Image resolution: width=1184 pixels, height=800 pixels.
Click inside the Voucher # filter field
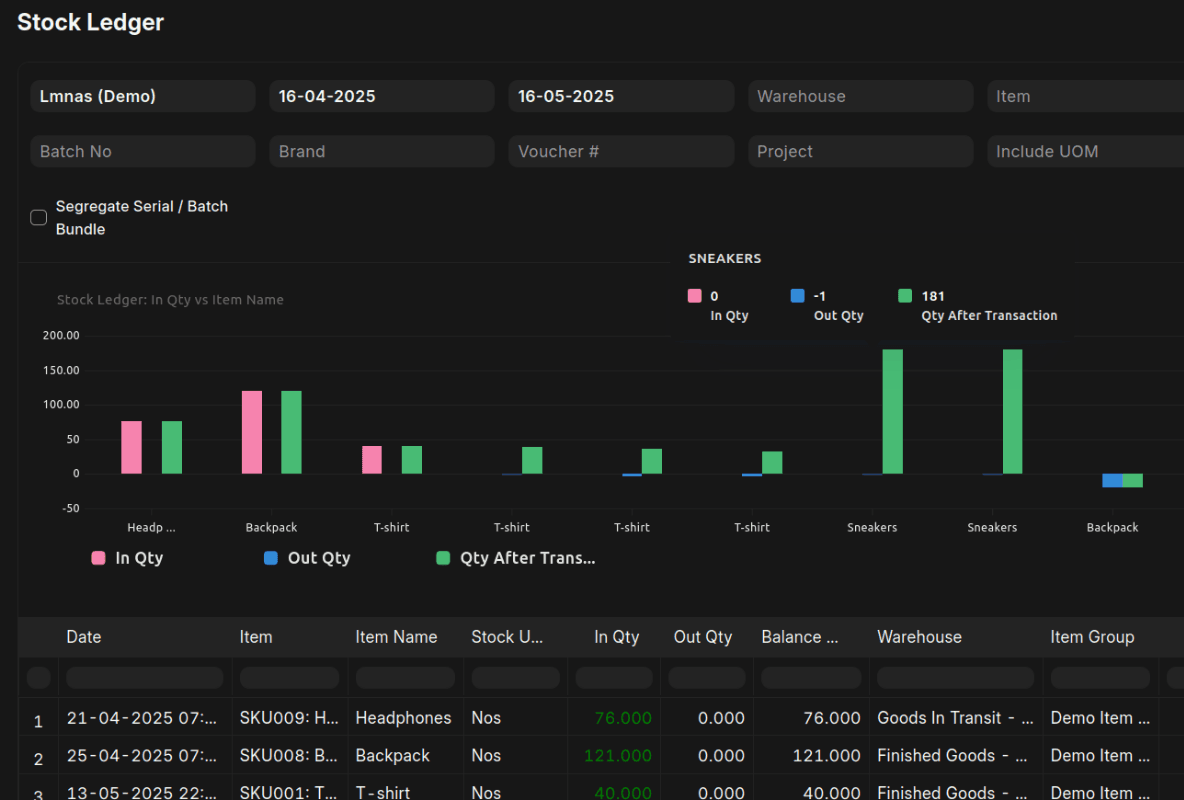pyautogui.click(x=621, y=151)
